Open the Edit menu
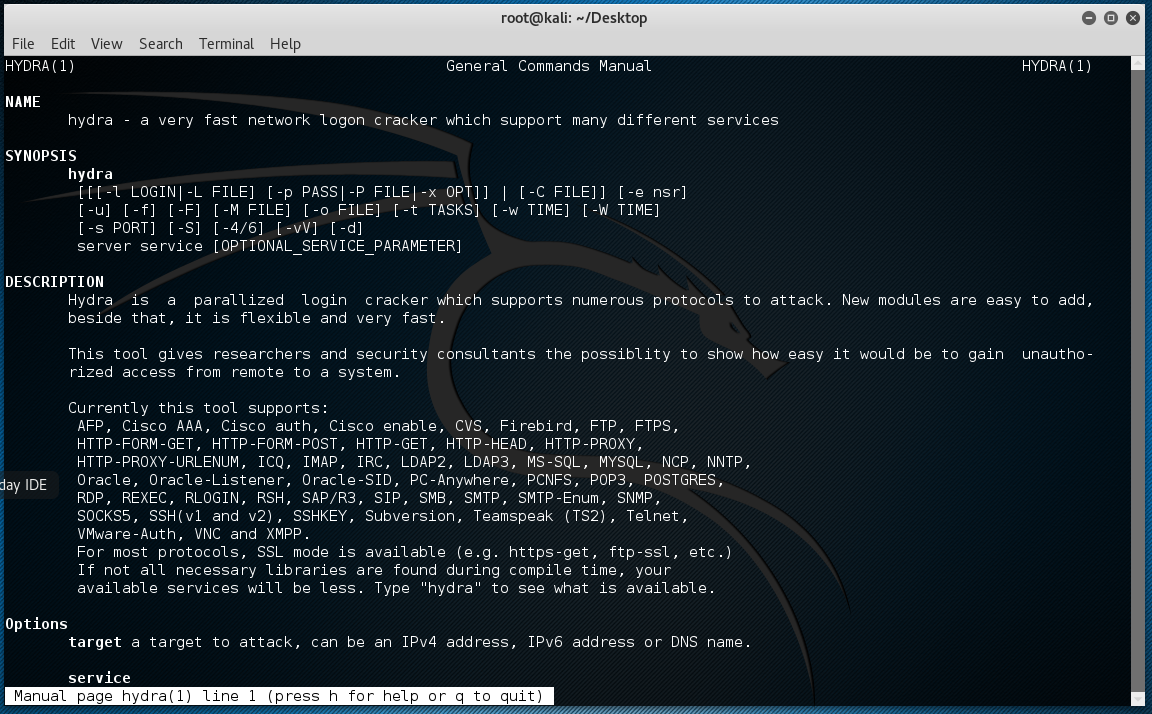The width and height of the screenshot is (1152, 714). (62, 44)
